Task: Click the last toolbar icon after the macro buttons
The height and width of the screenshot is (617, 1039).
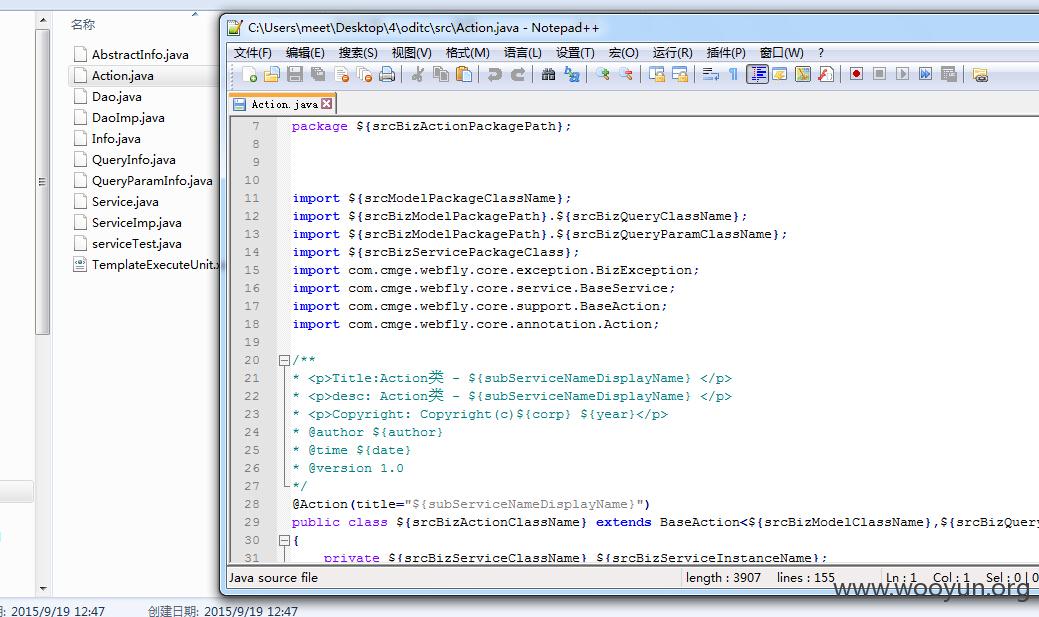Action: (x=980, y=74)
